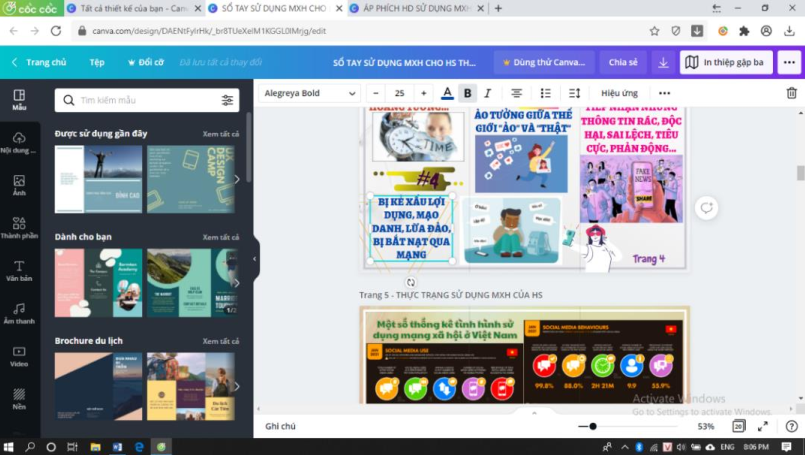Select the dark blue travel brochure thumbnail
The height and width of the screenshot is (455, 805).
tap(98, 386)
